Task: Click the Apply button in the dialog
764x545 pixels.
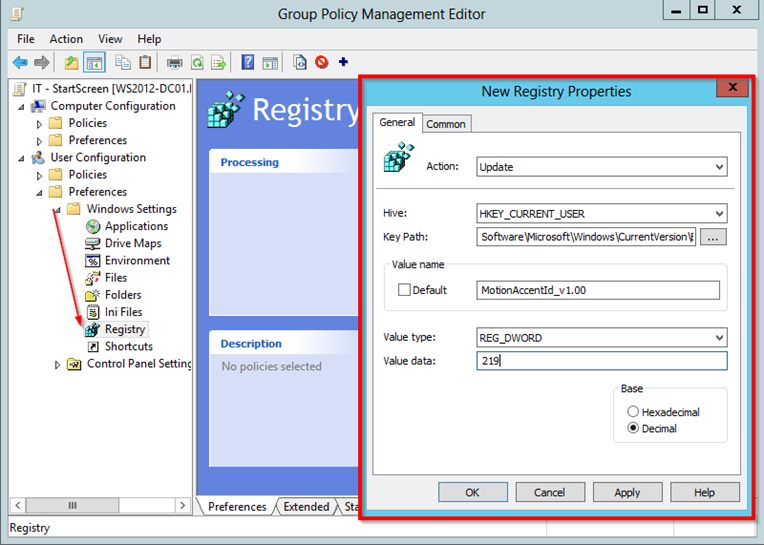Action: point(627,492)
